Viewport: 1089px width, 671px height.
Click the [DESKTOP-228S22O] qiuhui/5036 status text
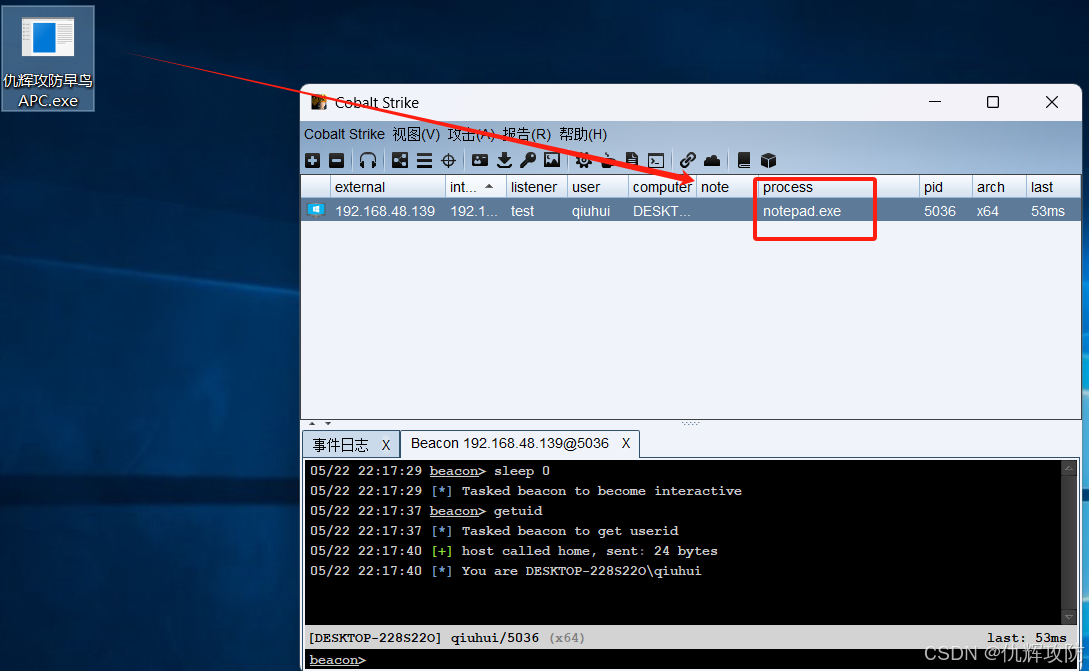click(424, 638)
